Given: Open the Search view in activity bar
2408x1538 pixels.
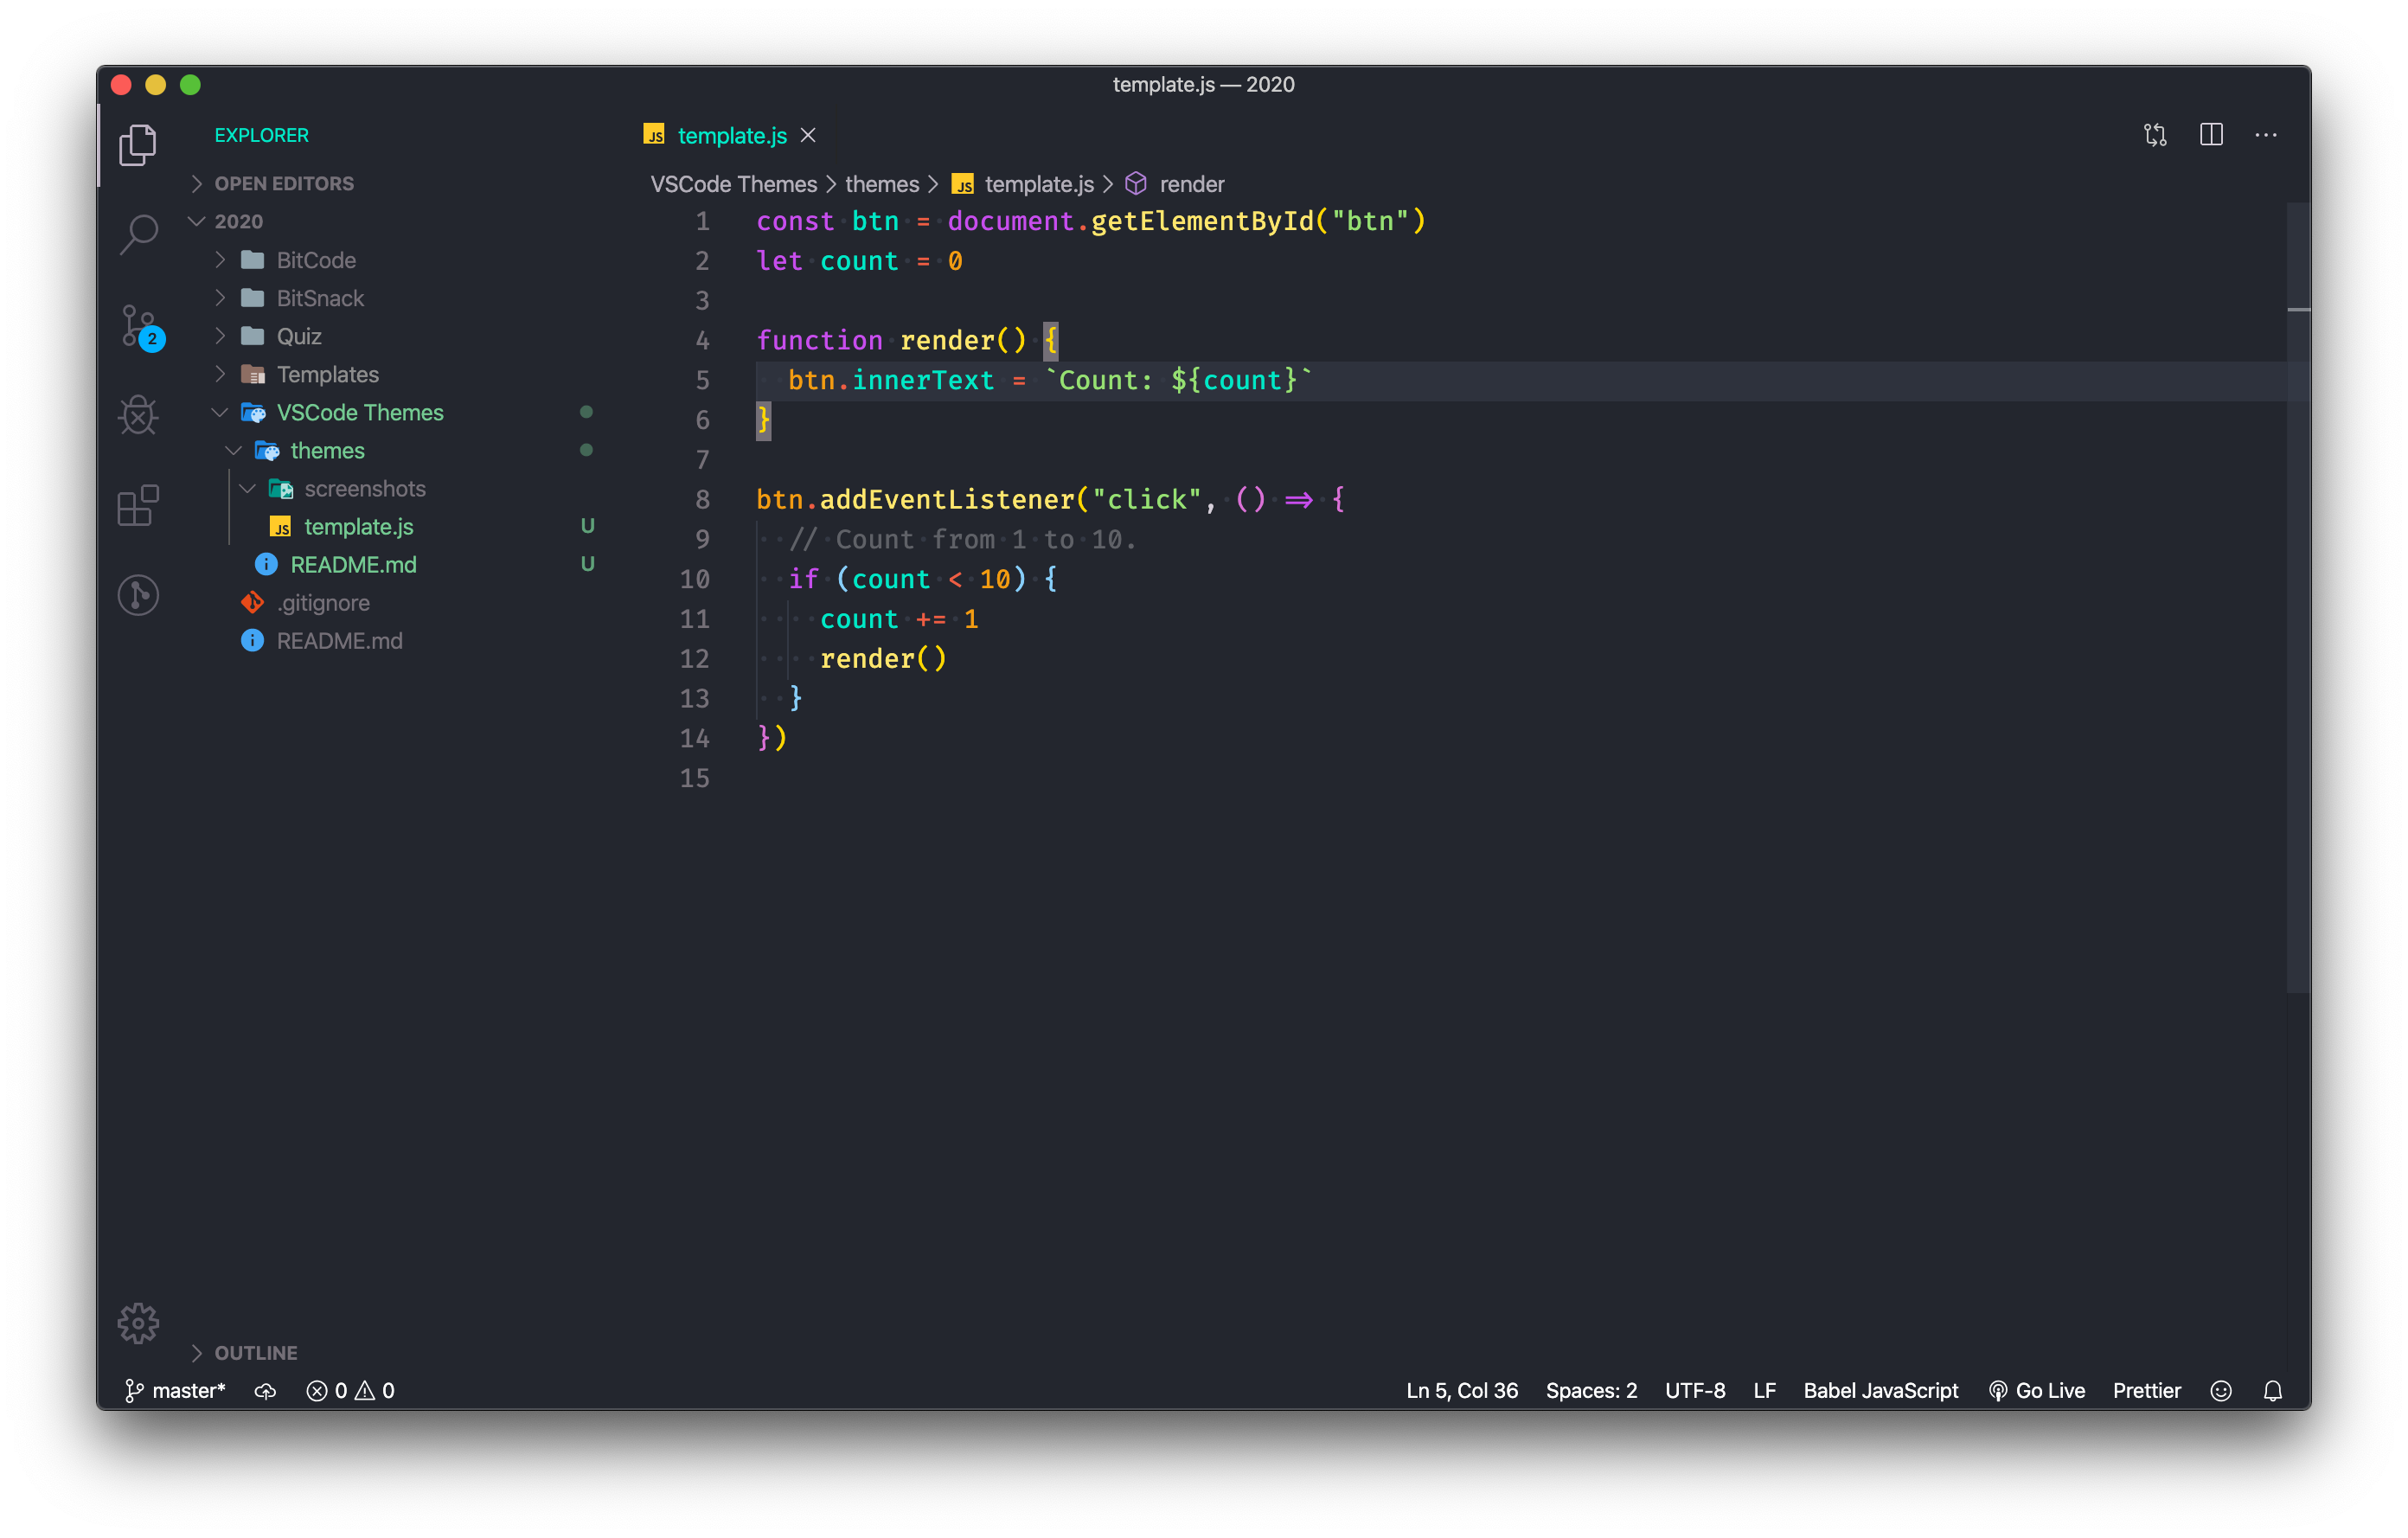Looking at the screenshot, I should (139, 234).
